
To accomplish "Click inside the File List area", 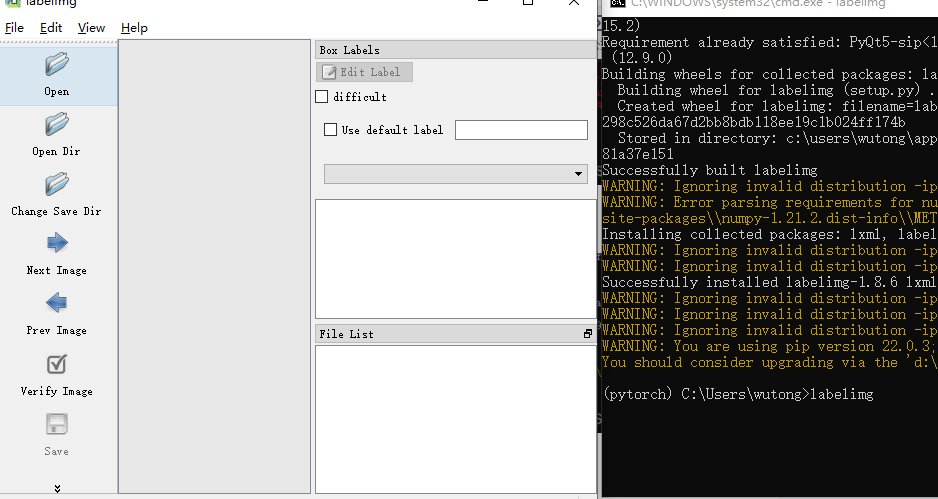I will coord(456,419).
